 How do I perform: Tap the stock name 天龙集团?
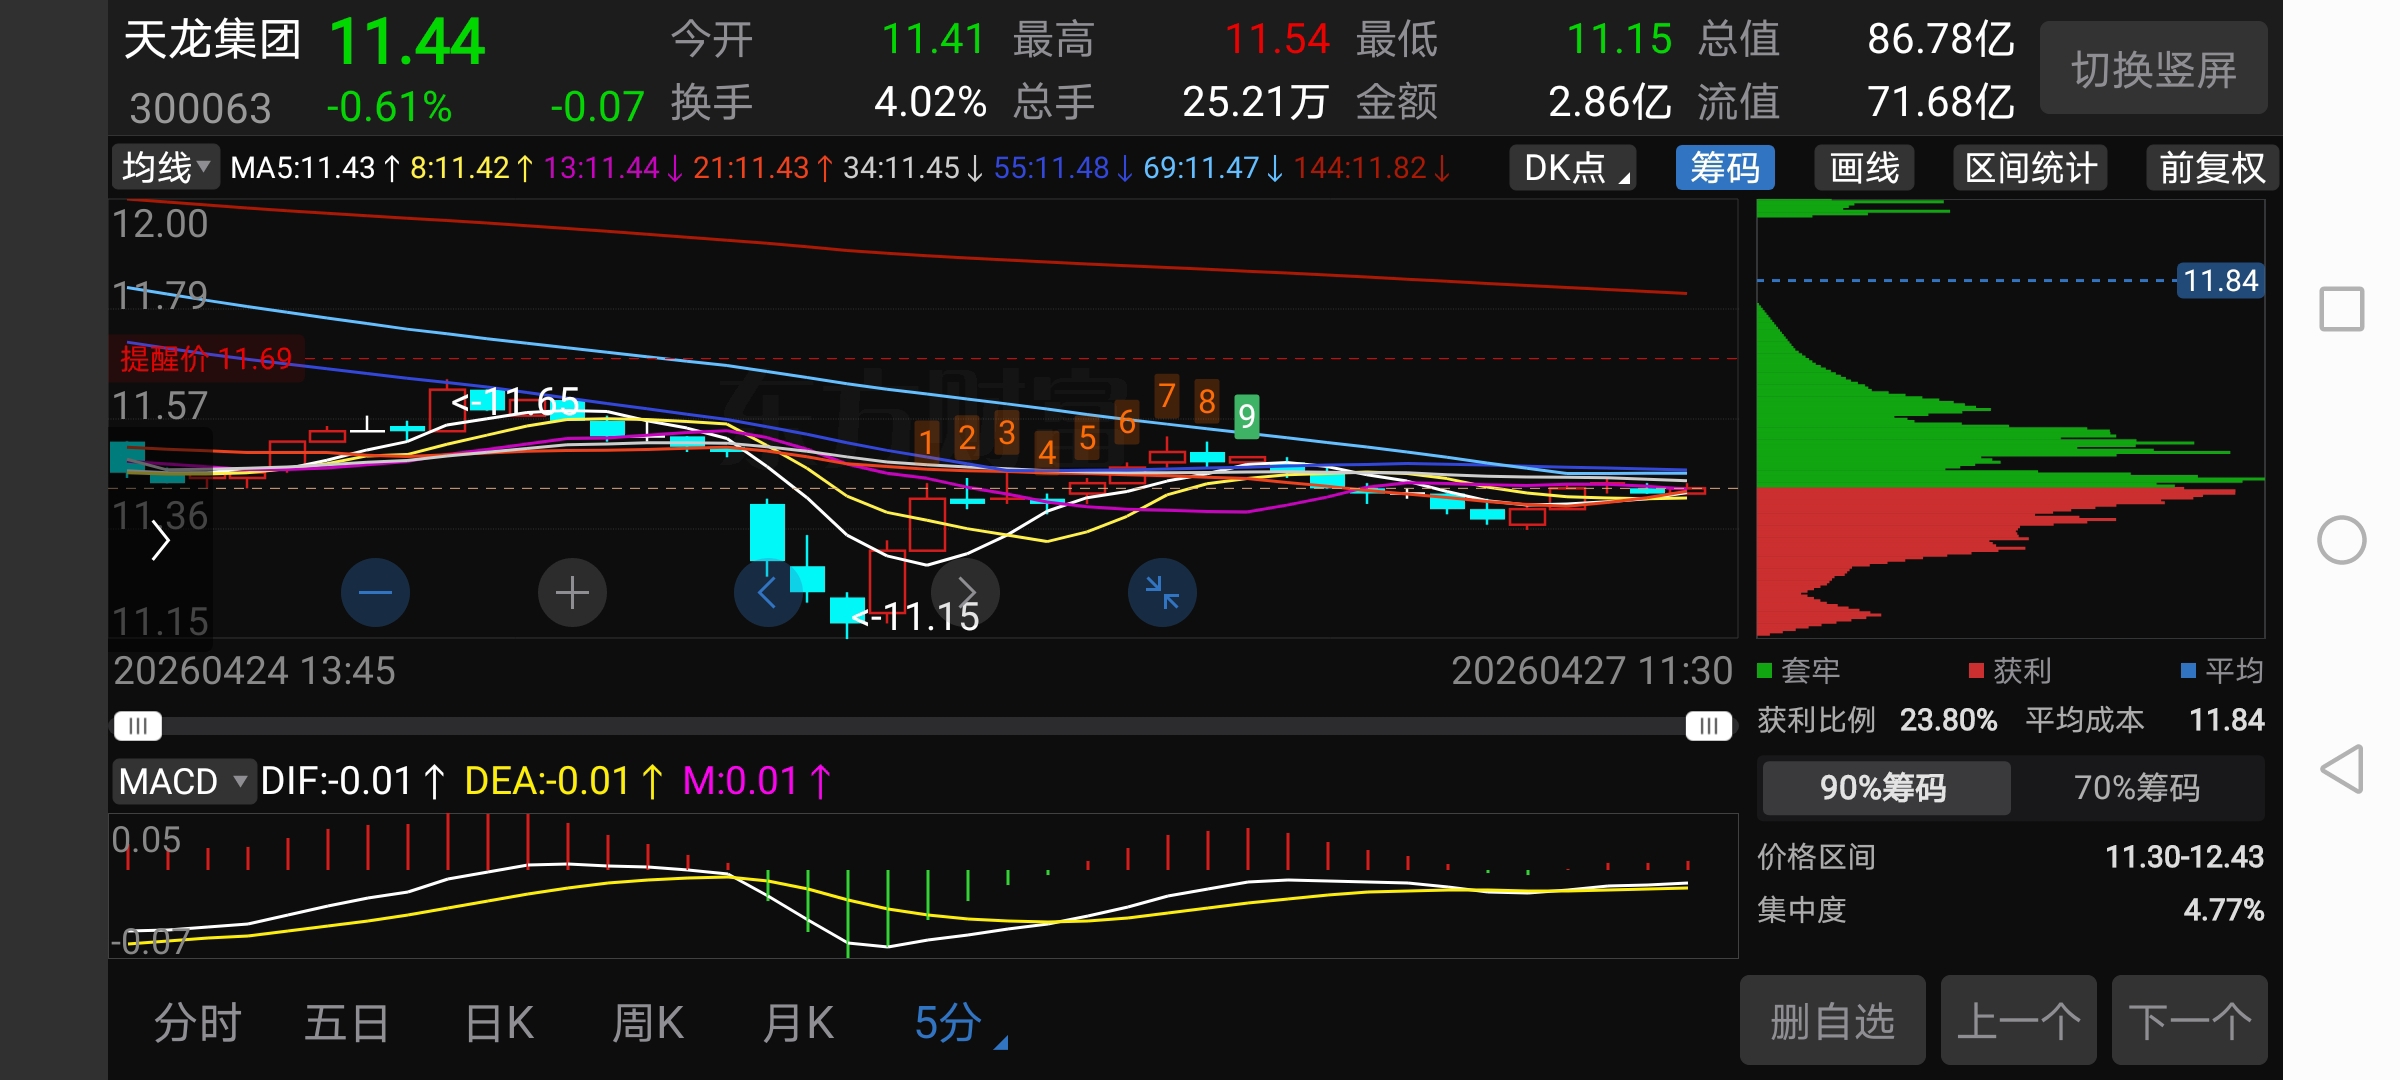point(212,41)
